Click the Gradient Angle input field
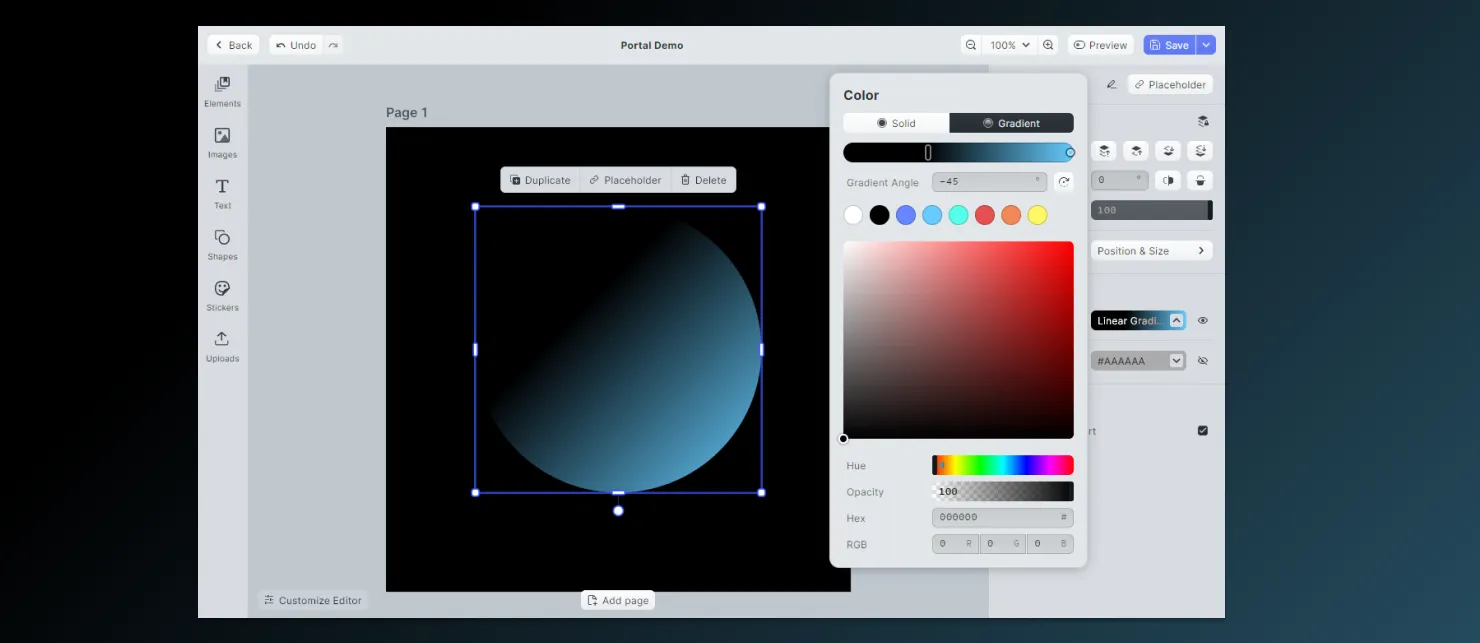The height and width of the screenshot is (643, 1480). [990, 182]
